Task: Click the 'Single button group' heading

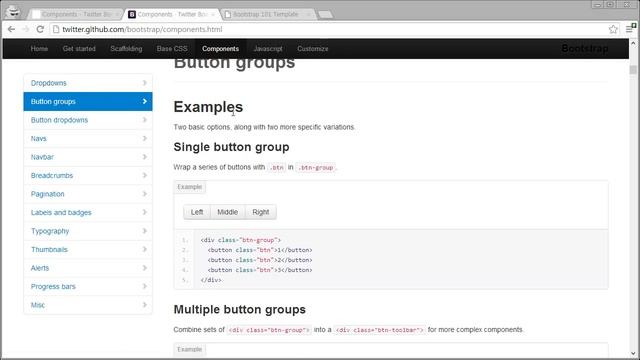Action: click(x=231, y=147)
